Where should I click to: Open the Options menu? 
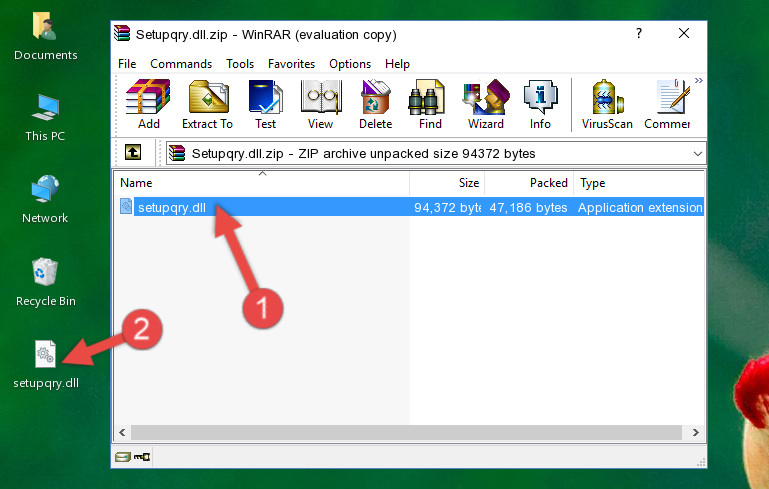pos(350,64)
